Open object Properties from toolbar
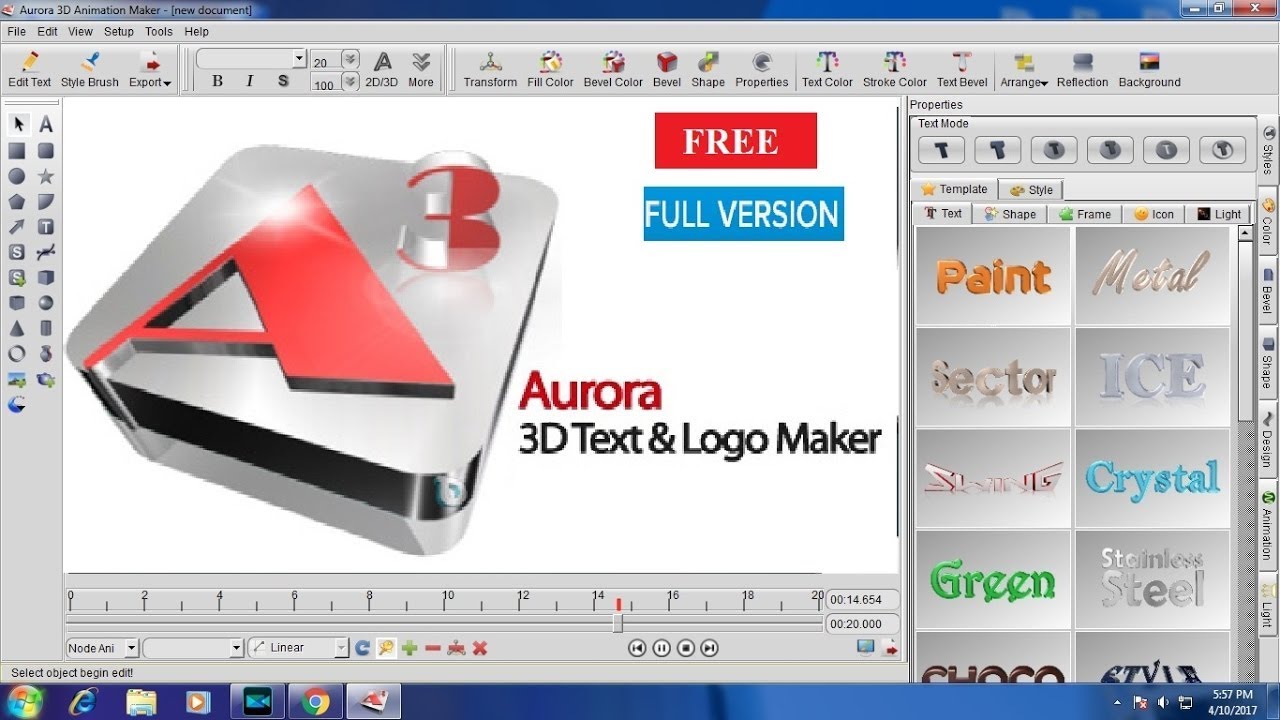The image size is (1280, 720). 762,70
